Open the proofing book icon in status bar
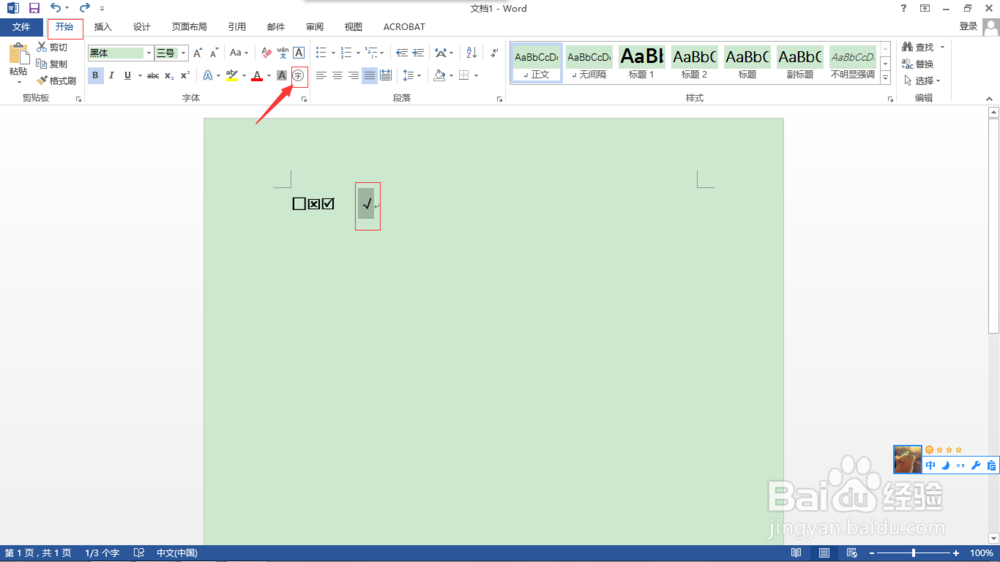 [139, 553]
